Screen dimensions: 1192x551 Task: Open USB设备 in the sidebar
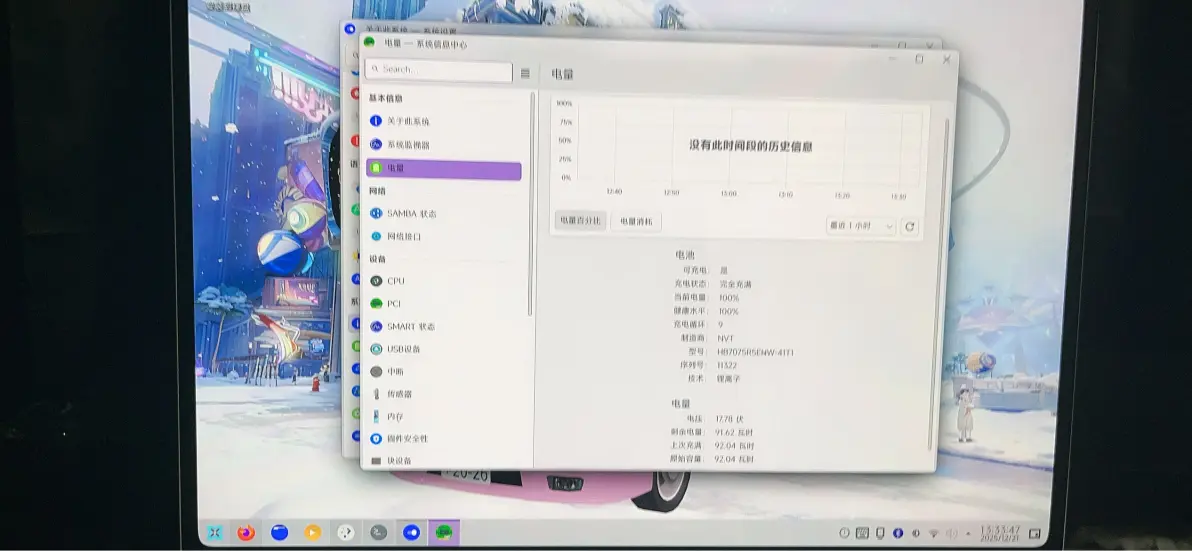pyautogui.click(x=445, y=349)
